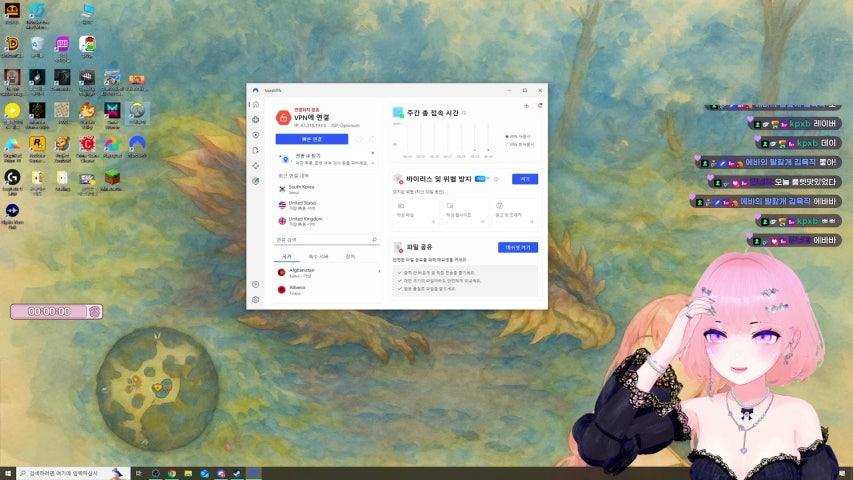Open File Explorer from the taskbar
Screen dimensions: 853x480
point(188,473)
